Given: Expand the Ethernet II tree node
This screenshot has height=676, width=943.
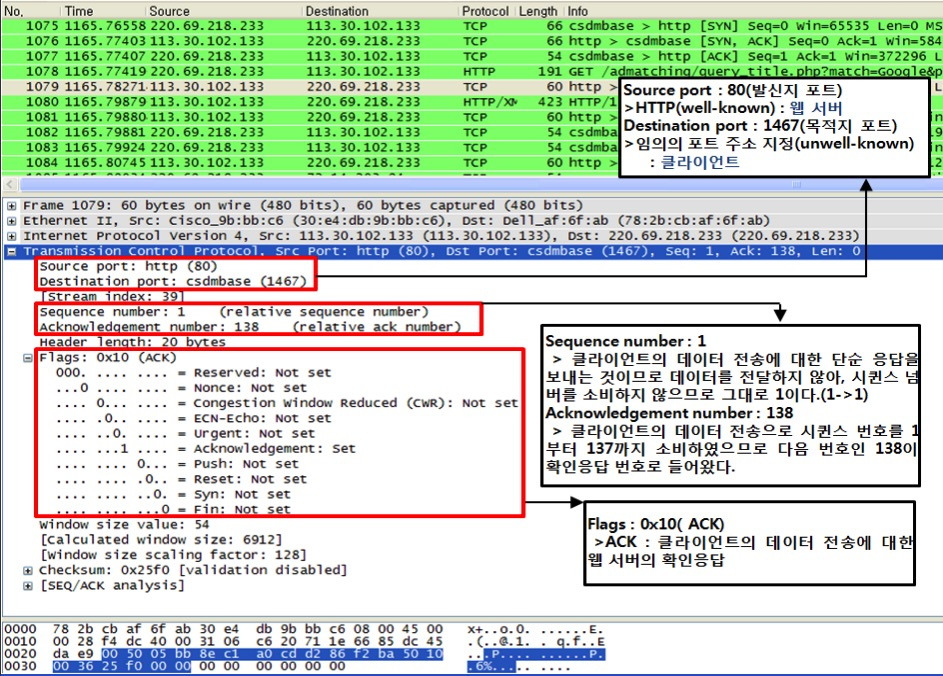Looking at the screenshot, I should click(11, 221).
